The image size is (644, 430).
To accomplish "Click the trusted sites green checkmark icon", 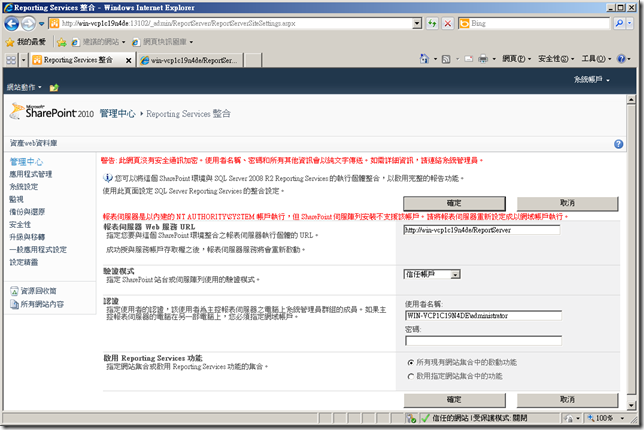I will [426, 418].
